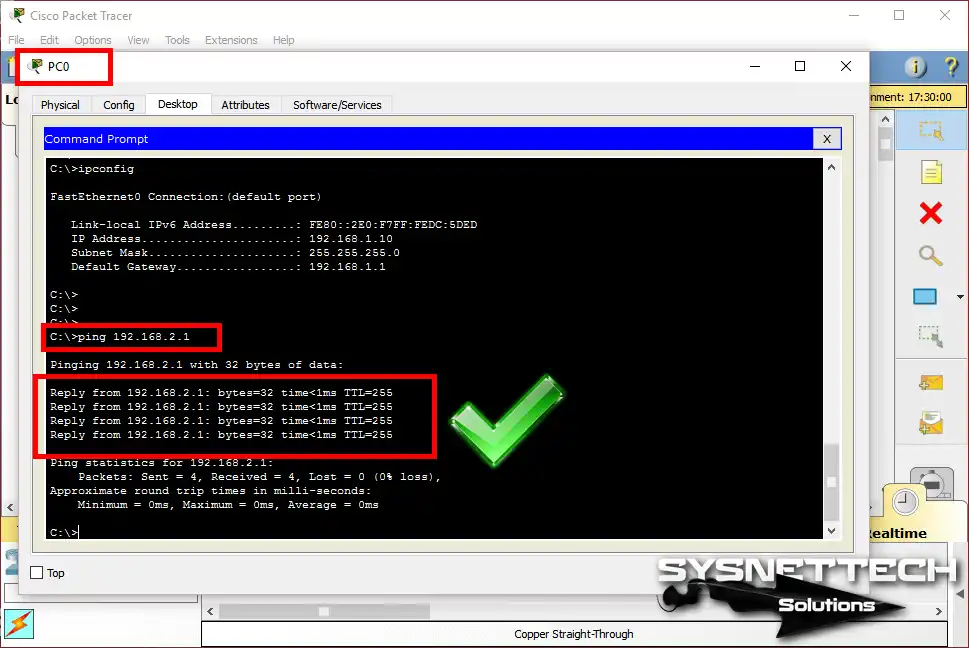
Task: Select the Select tool in right toolbar
Action: 931,132
